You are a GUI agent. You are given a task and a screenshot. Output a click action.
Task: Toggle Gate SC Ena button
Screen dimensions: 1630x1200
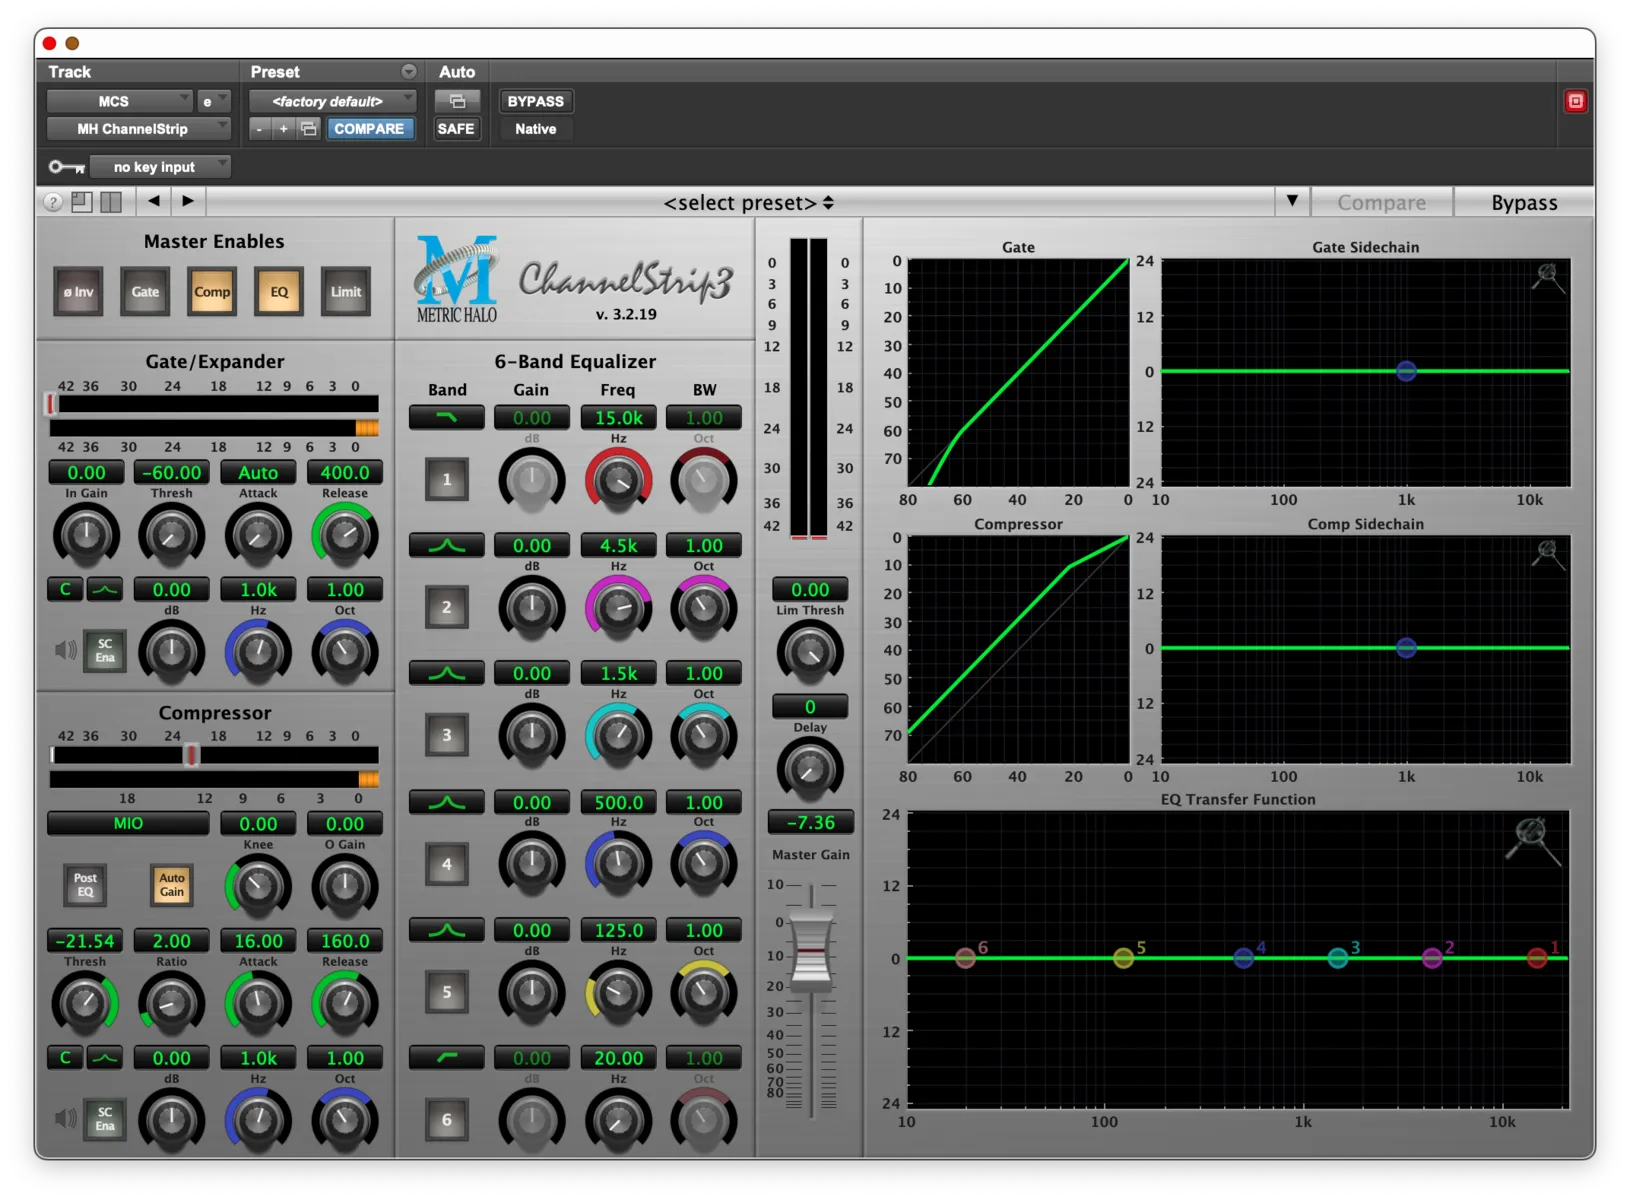click(105, 651)
